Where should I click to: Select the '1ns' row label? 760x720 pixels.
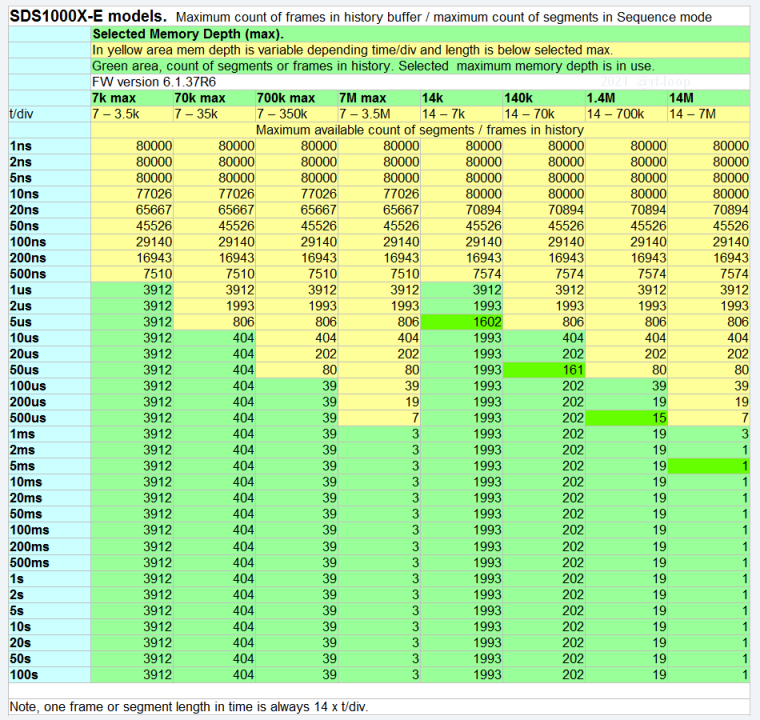click(x=49, y=146)
